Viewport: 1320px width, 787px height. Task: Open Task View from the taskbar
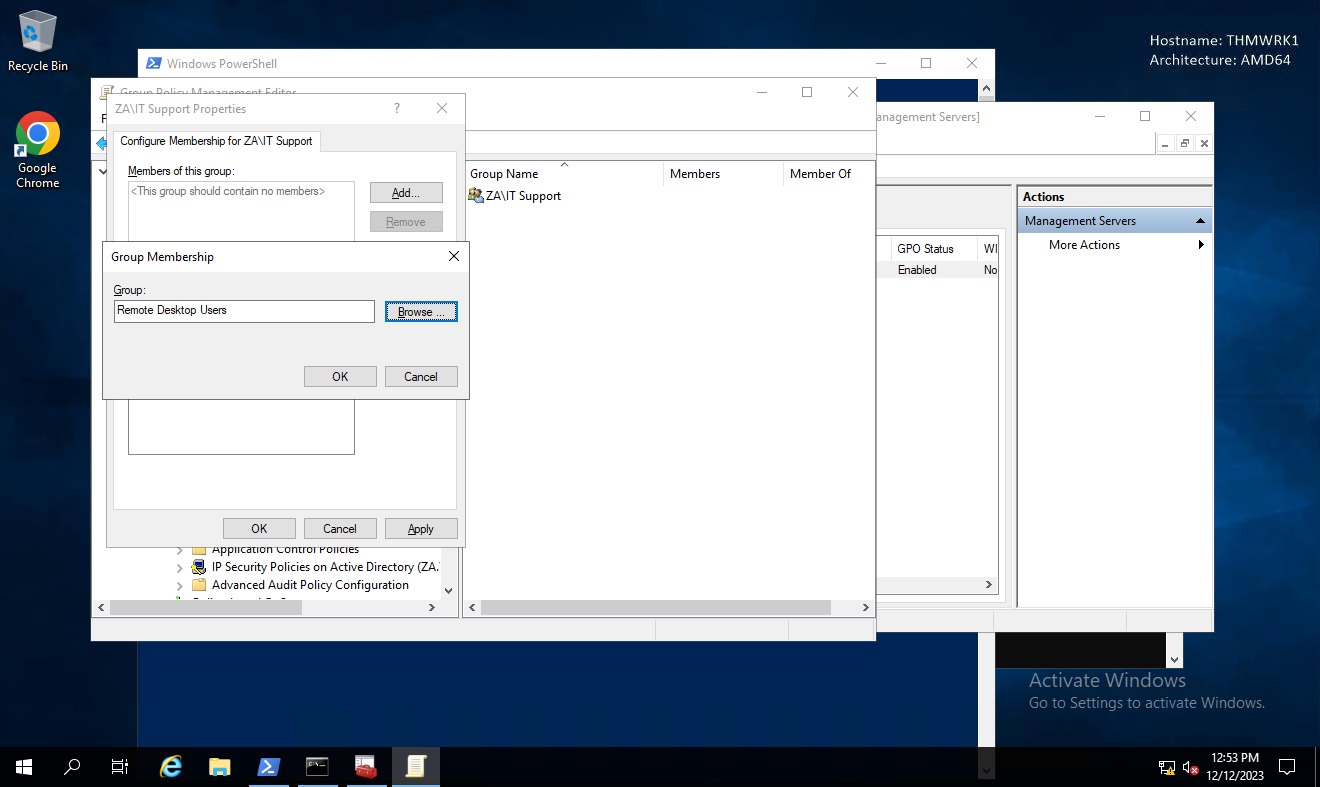(x=120, y=767)
